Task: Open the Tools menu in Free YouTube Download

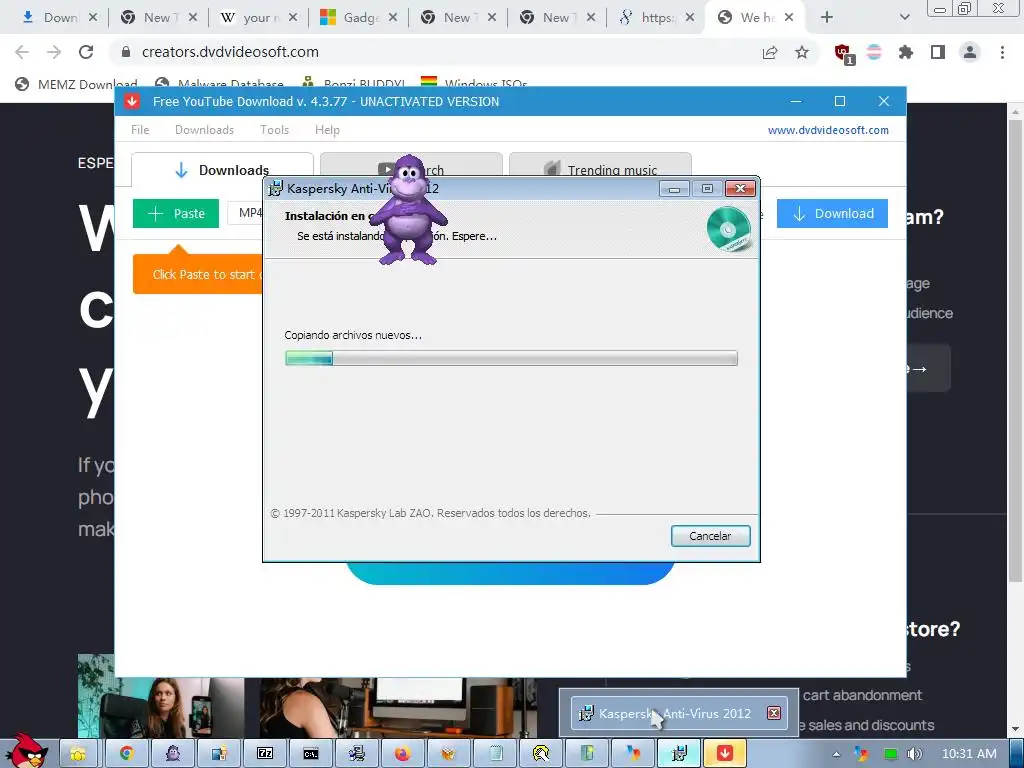Action: (x=274, y=130)
